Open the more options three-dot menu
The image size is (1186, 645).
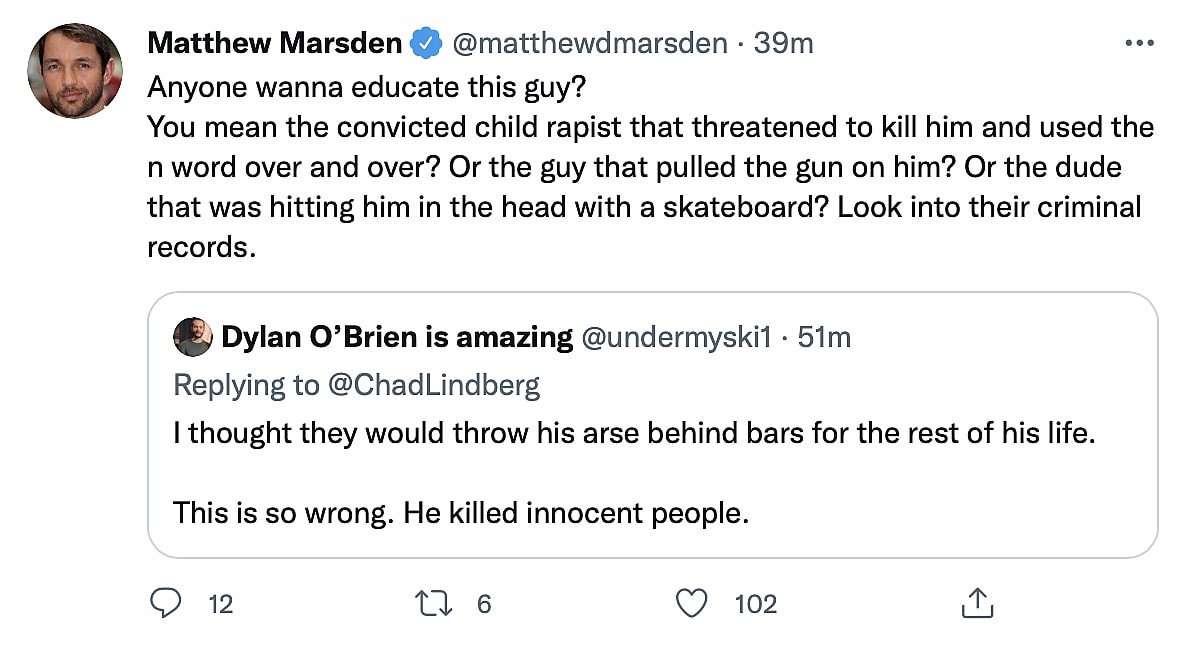tap(1139, 44)
